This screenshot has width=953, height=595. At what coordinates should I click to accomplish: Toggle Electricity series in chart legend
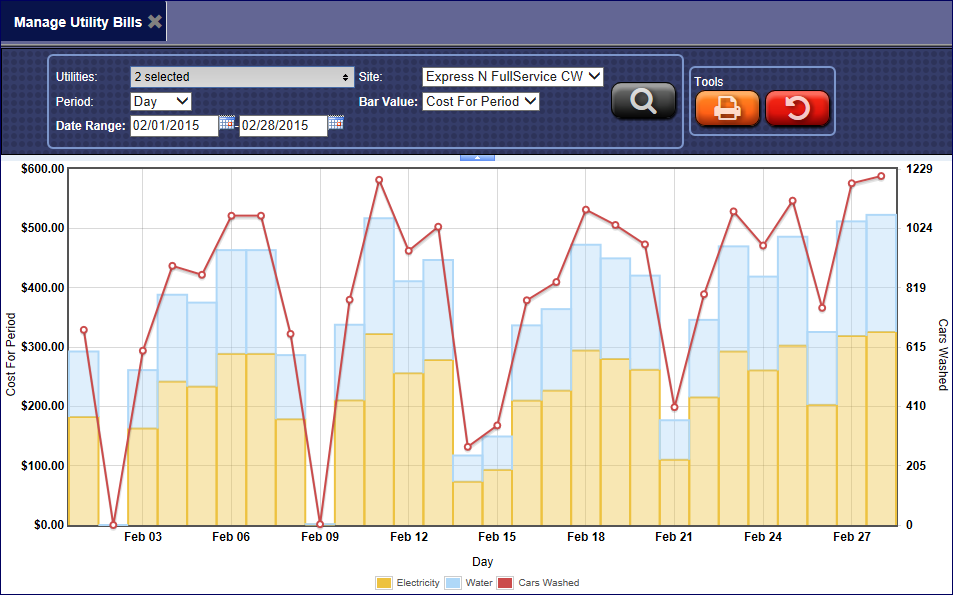coord(417,582)
